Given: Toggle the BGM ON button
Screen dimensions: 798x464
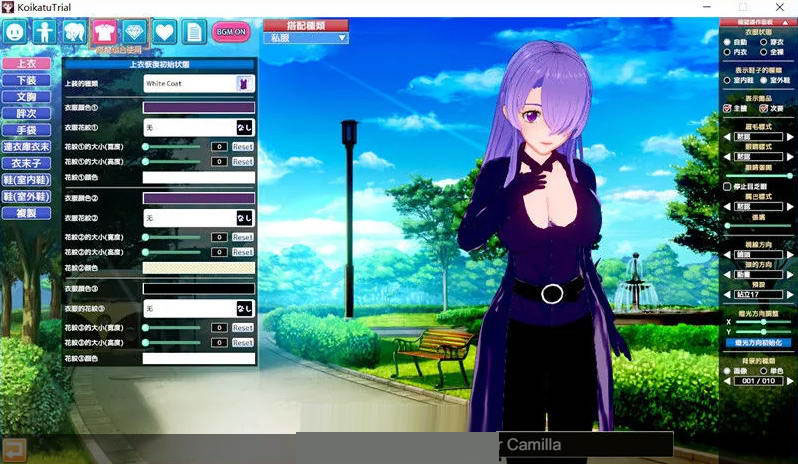Looking at the screenshot, I should click(x=231, y=32).
